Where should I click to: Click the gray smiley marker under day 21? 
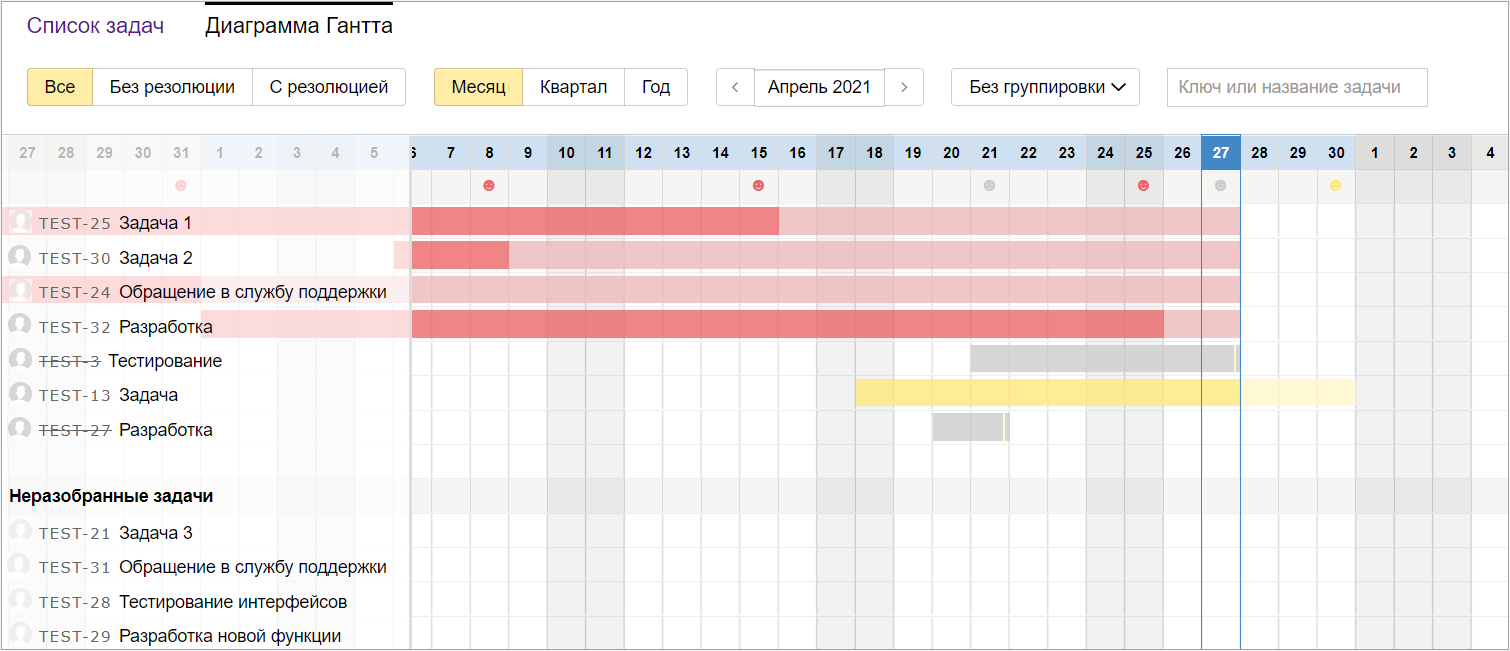click(x=989, y=185)
